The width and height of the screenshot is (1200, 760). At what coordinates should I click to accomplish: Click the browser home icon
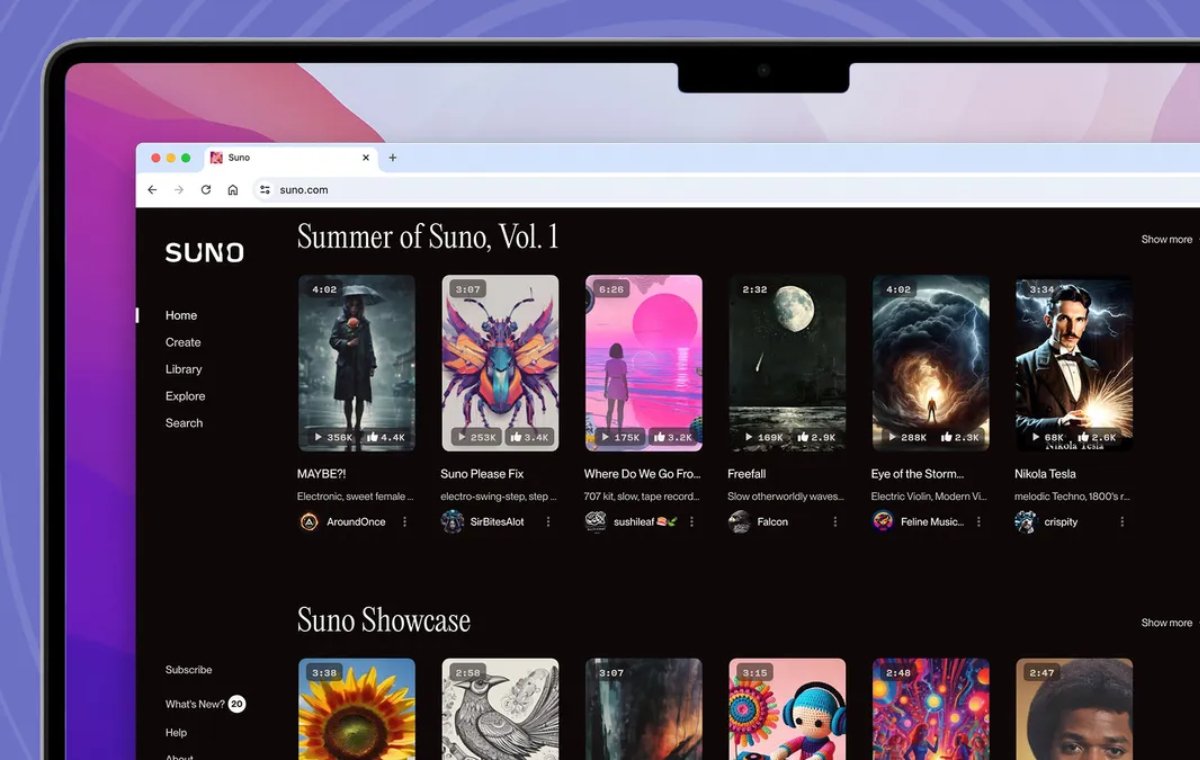(233, 190)
